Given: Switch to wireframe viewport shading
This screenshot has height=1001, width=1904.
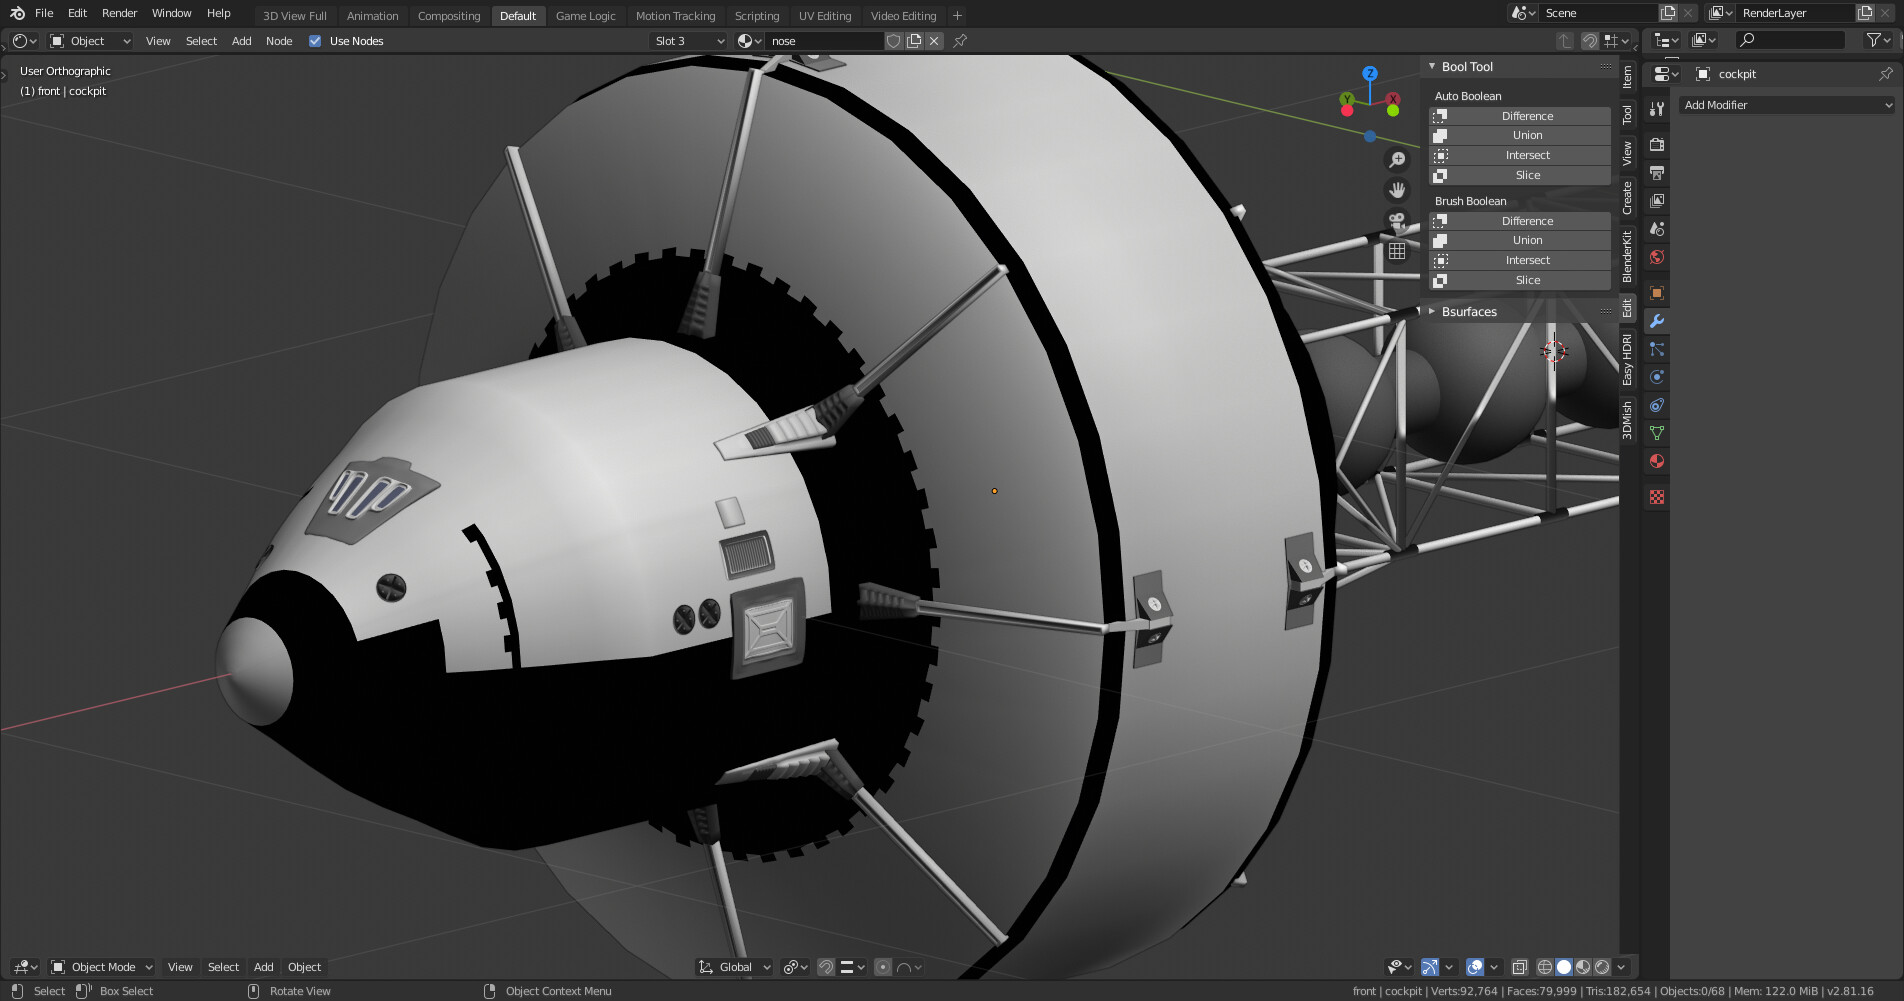Looking at the screenshot, I should pos(1545,967).
